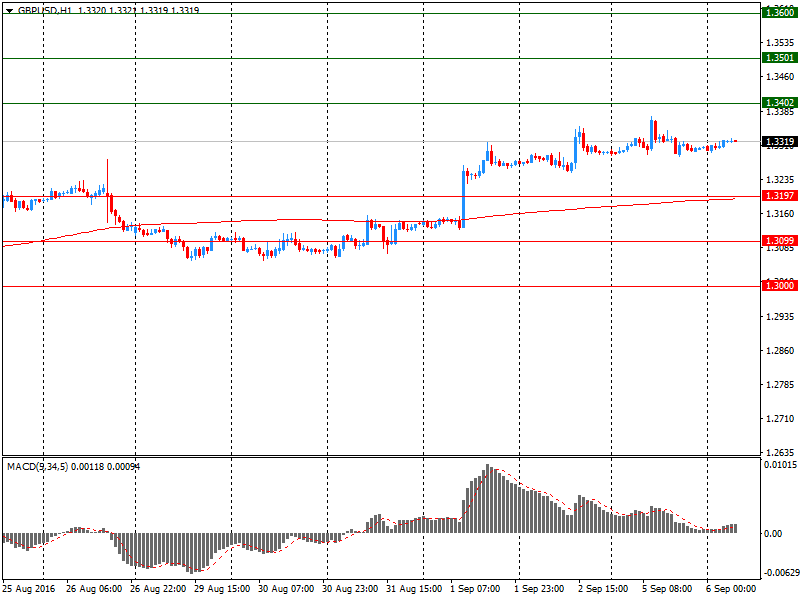Viewport: 800px width, 600px height.
Task: Select the 30 Aug 23:00 time label
Action: (350, 588)
